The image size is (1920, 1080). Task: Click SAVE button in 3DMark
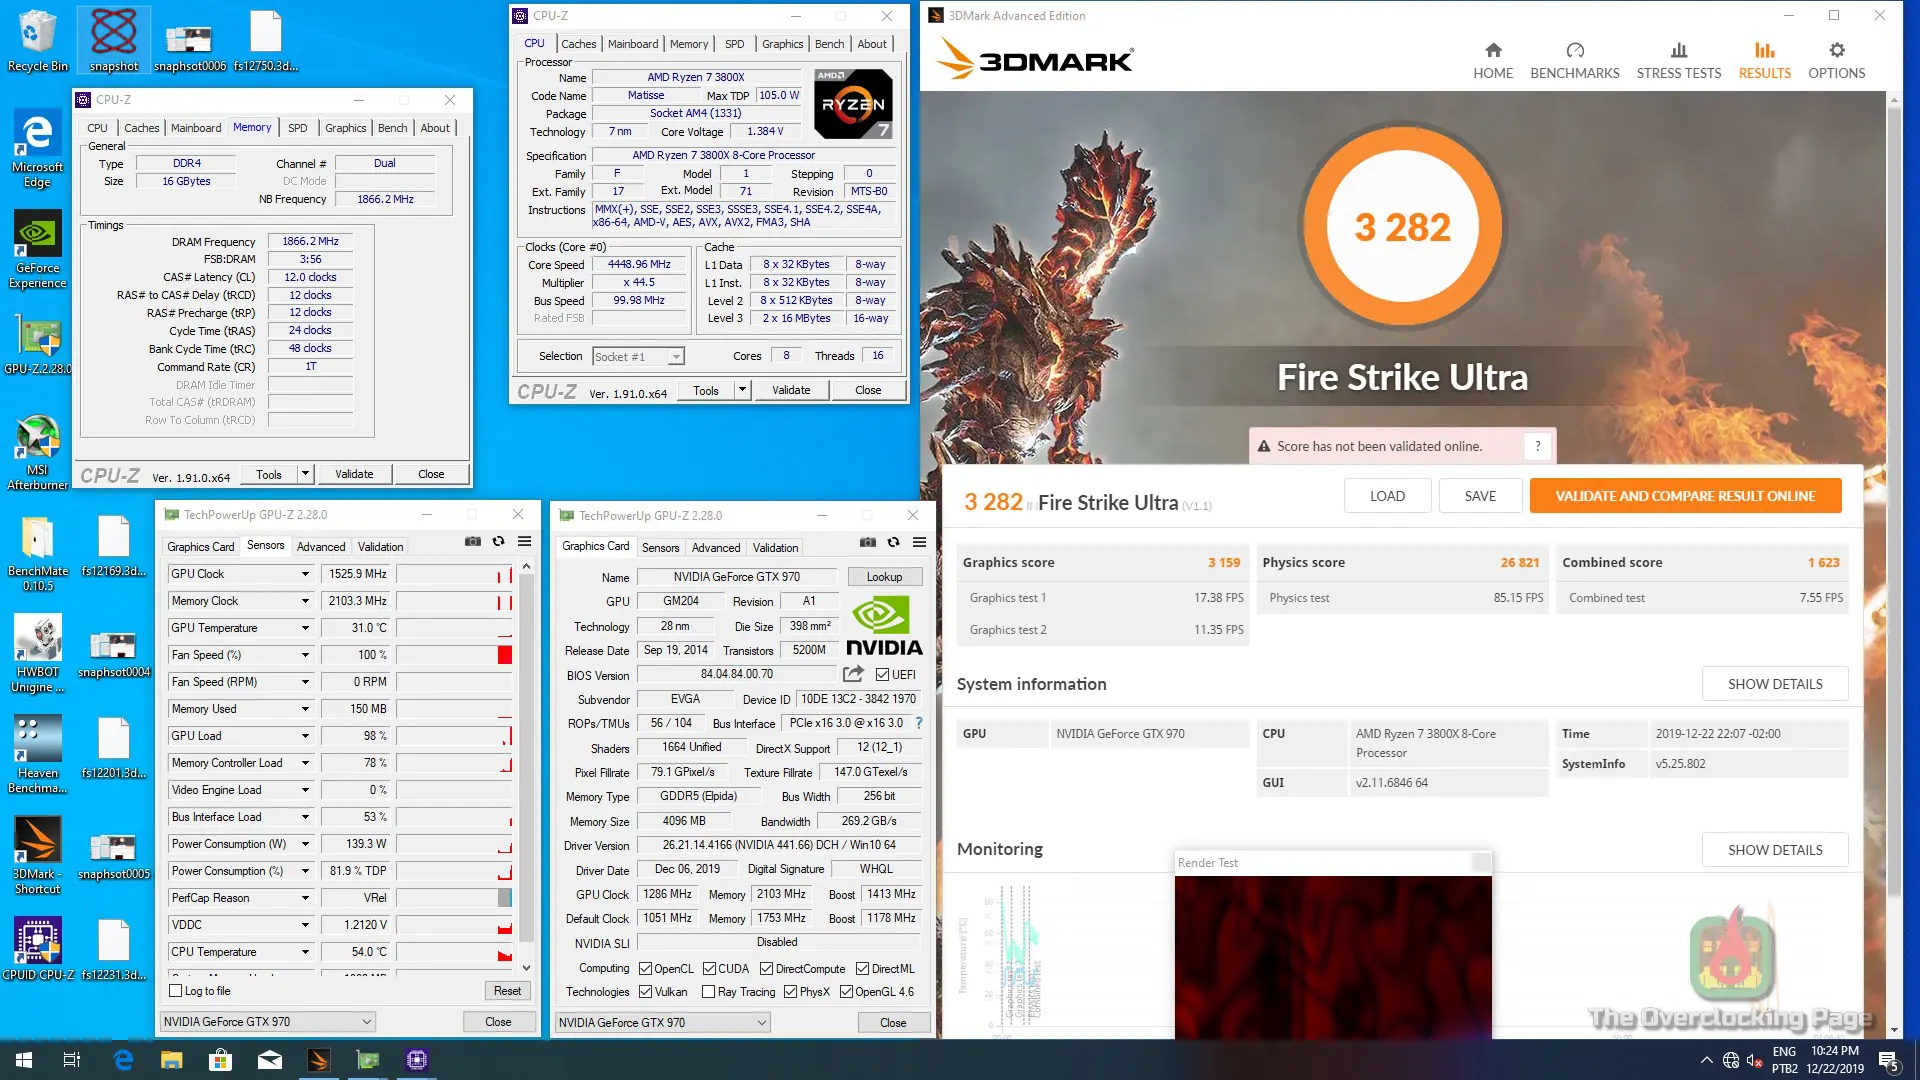1480,496
